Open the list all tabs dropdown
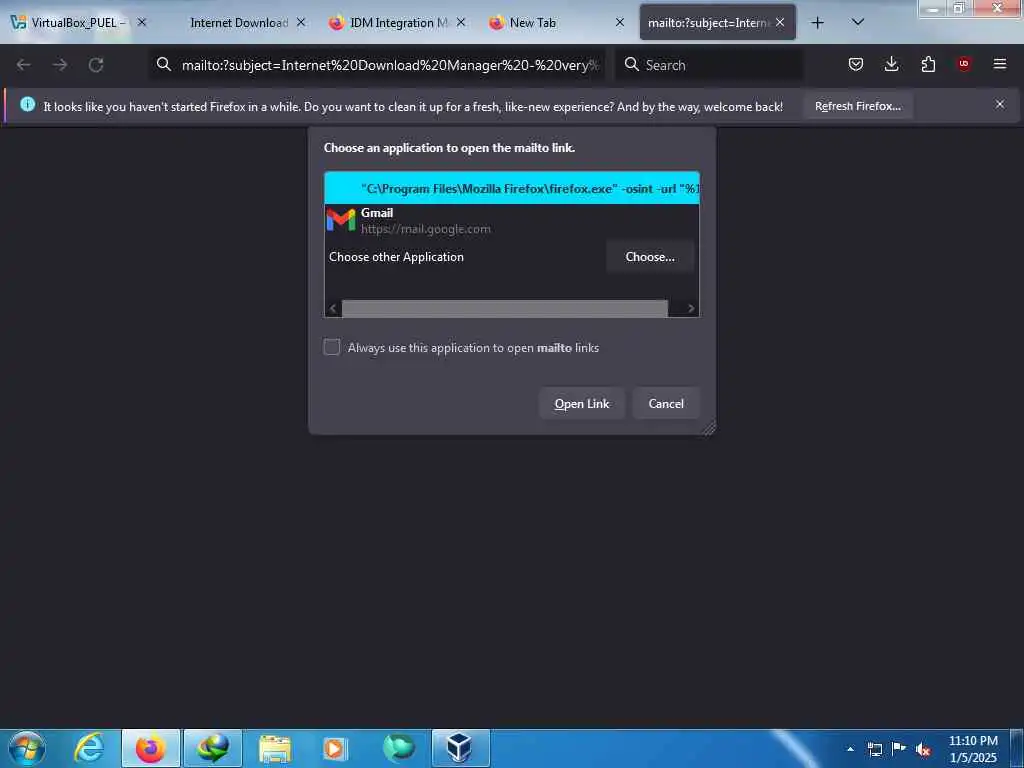The width and height of the screenshot is (1024, 768). point(858,22)
